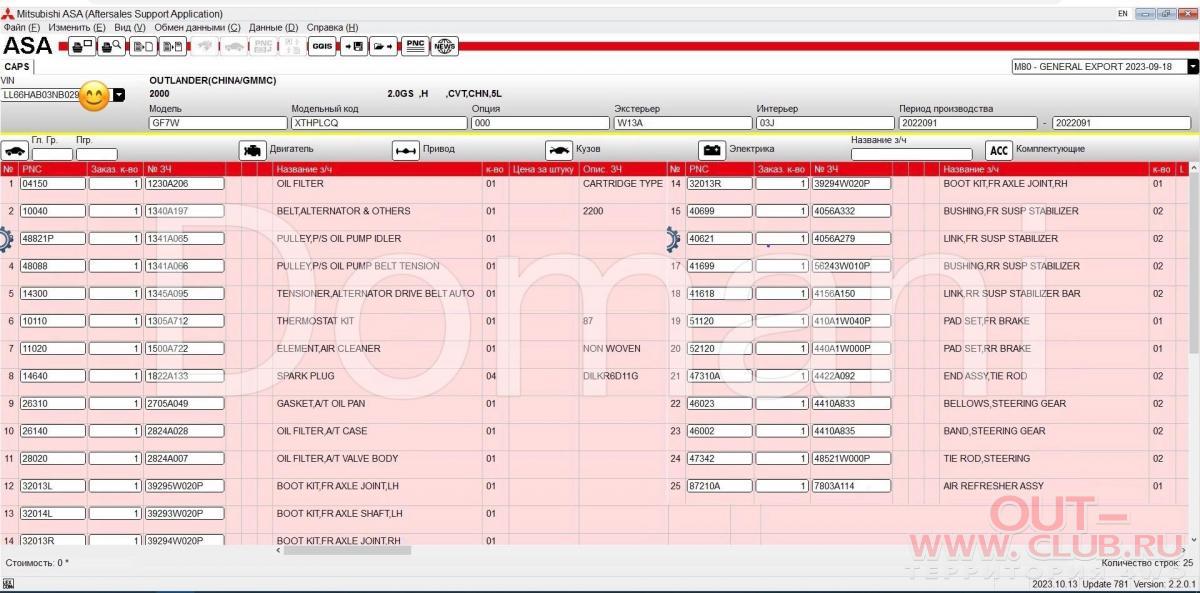Expand the VIN dropdown arrow
This screenshot has height=593, width=1200.
tap(119, 95)
